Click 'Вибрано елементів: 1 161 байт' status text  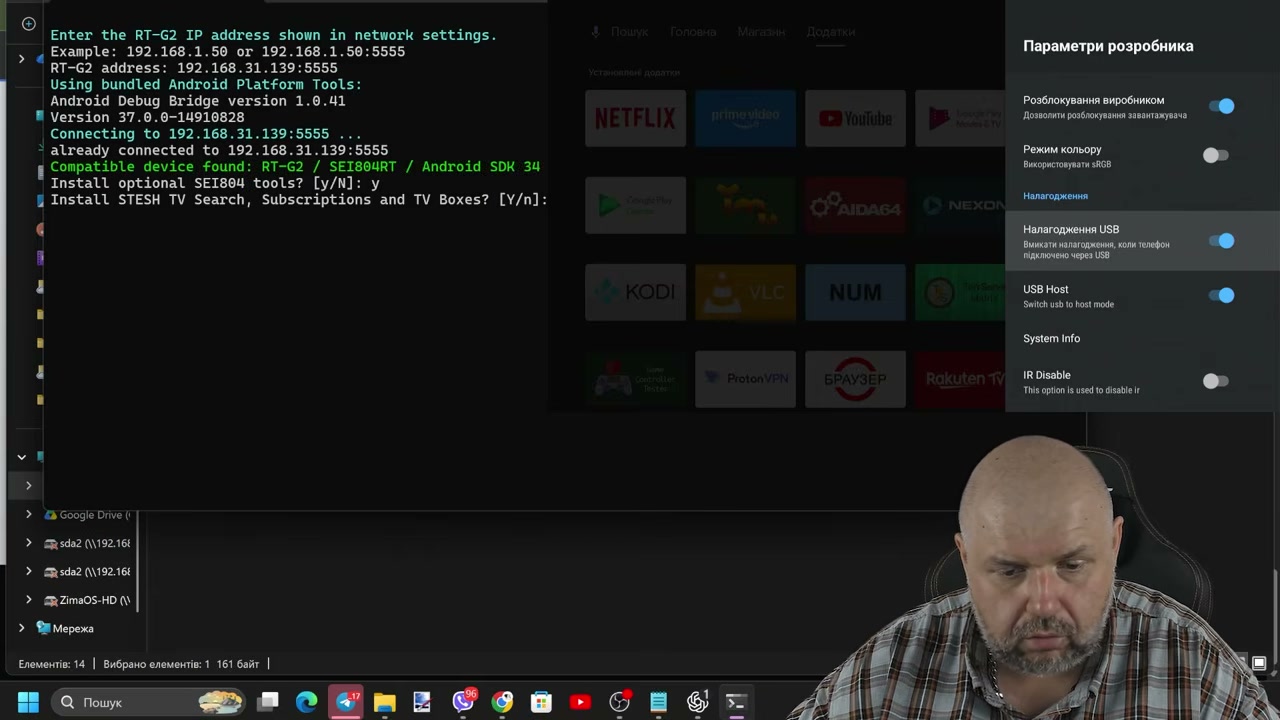click(181, 664)
